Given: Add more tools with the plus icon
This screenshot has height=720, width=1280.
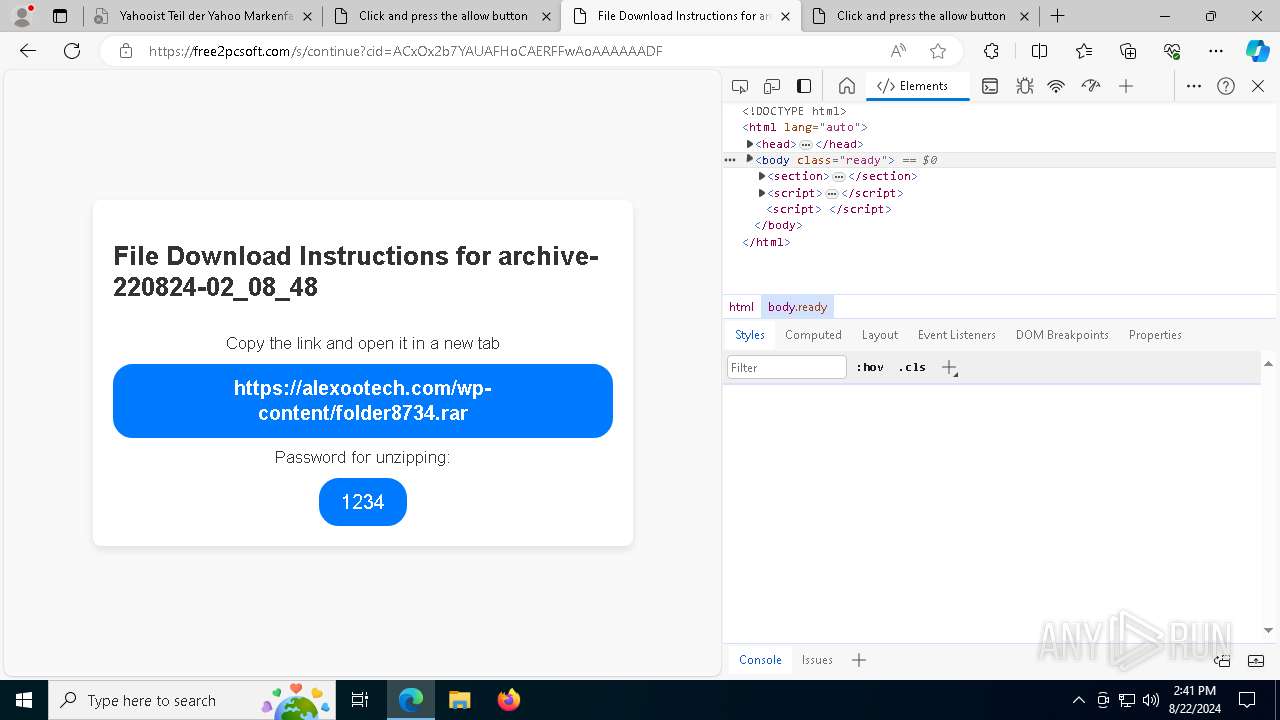Looking at the screenshot, I should 1126,86.
